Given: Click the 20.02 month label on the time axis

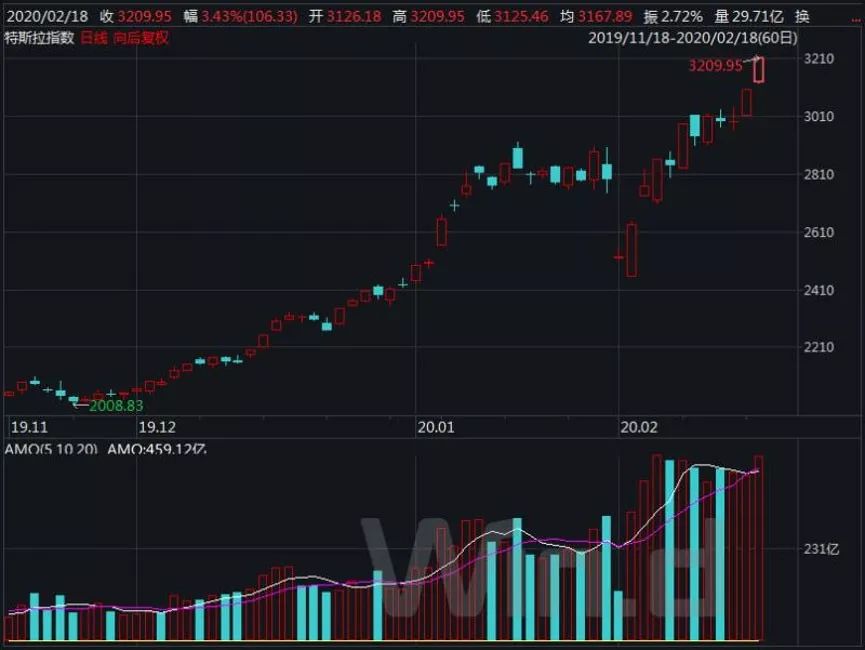Looking at the screenshot, I should (x=639, y=428).
